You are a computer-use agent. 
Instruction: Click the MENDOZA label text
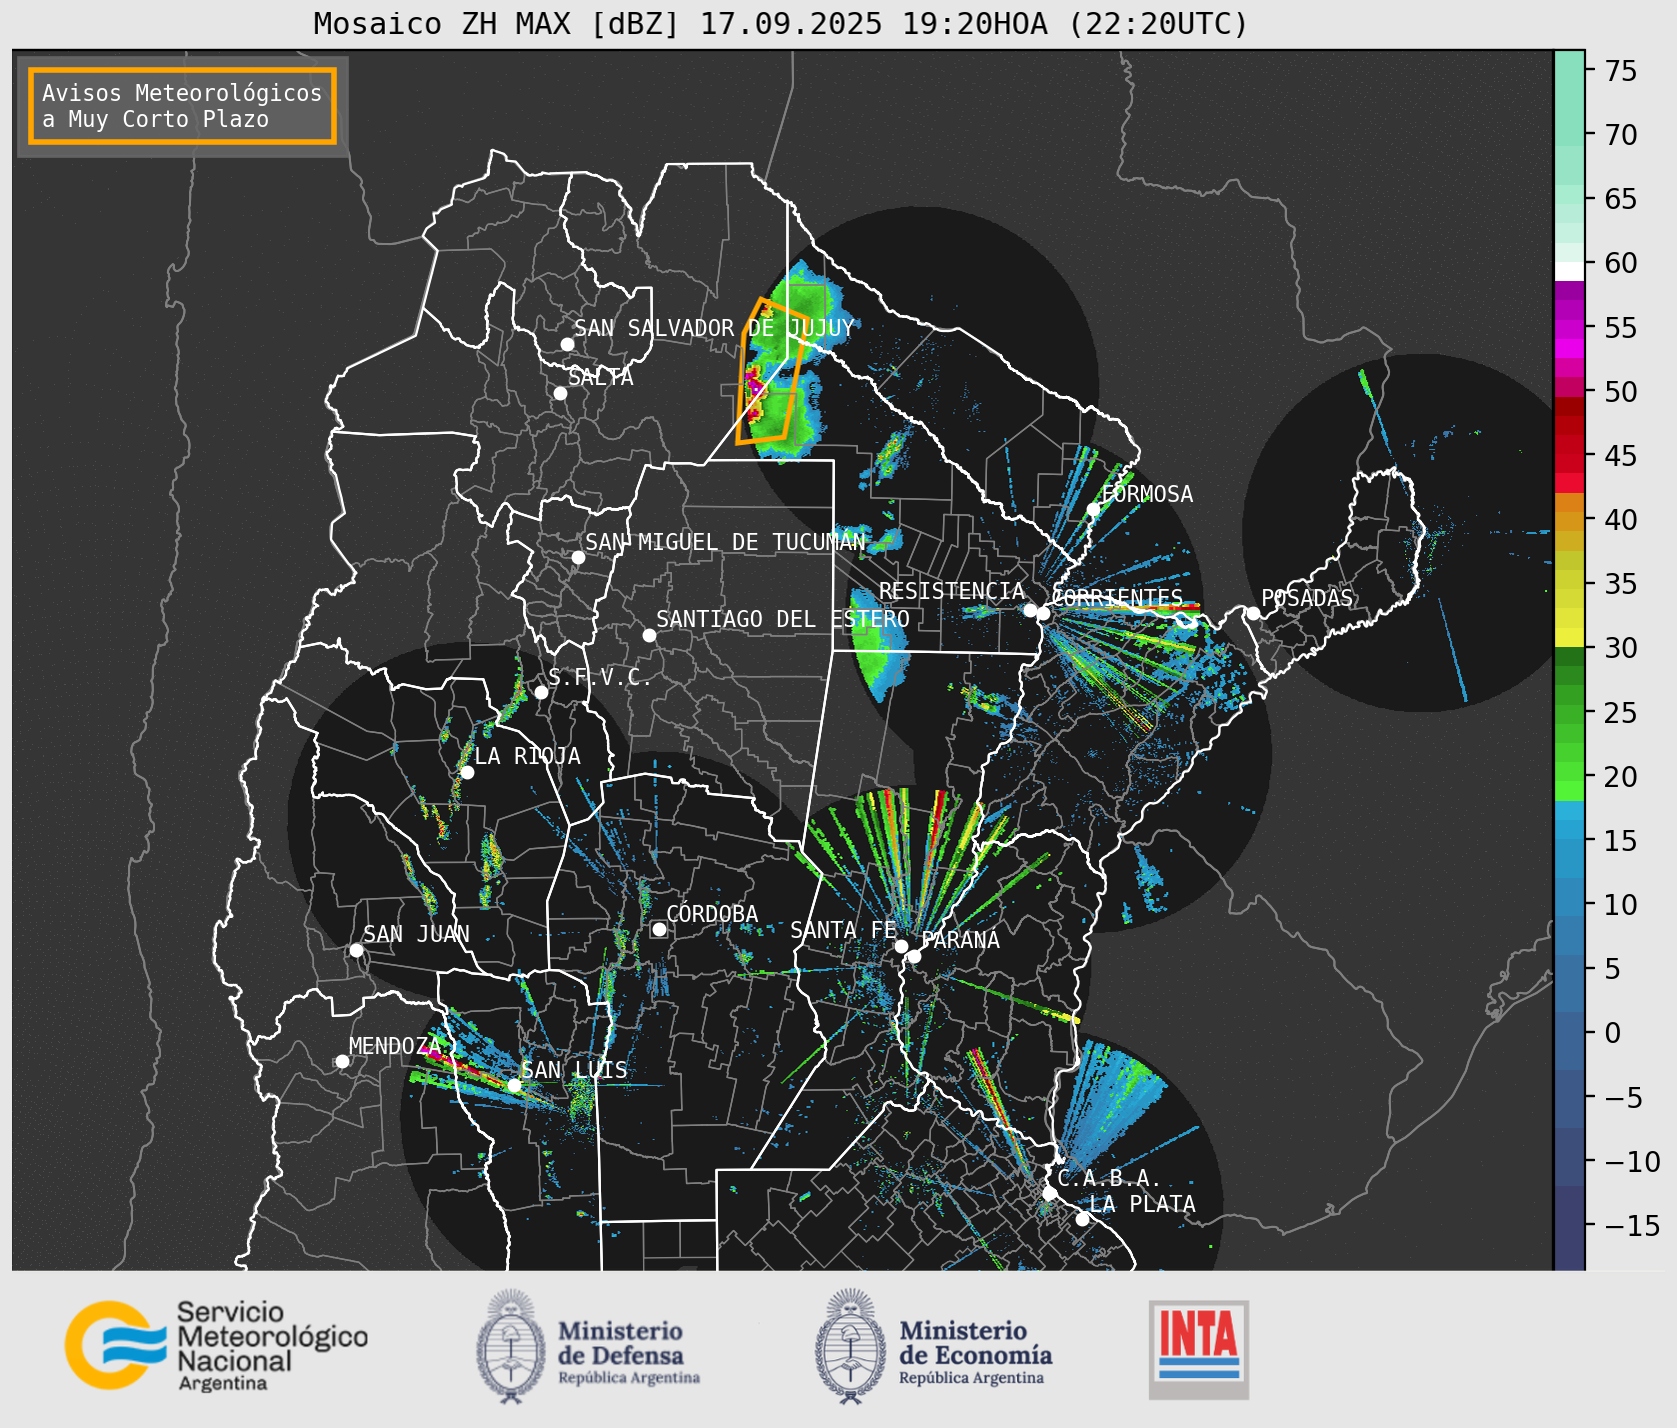[x=394, y=1046]
